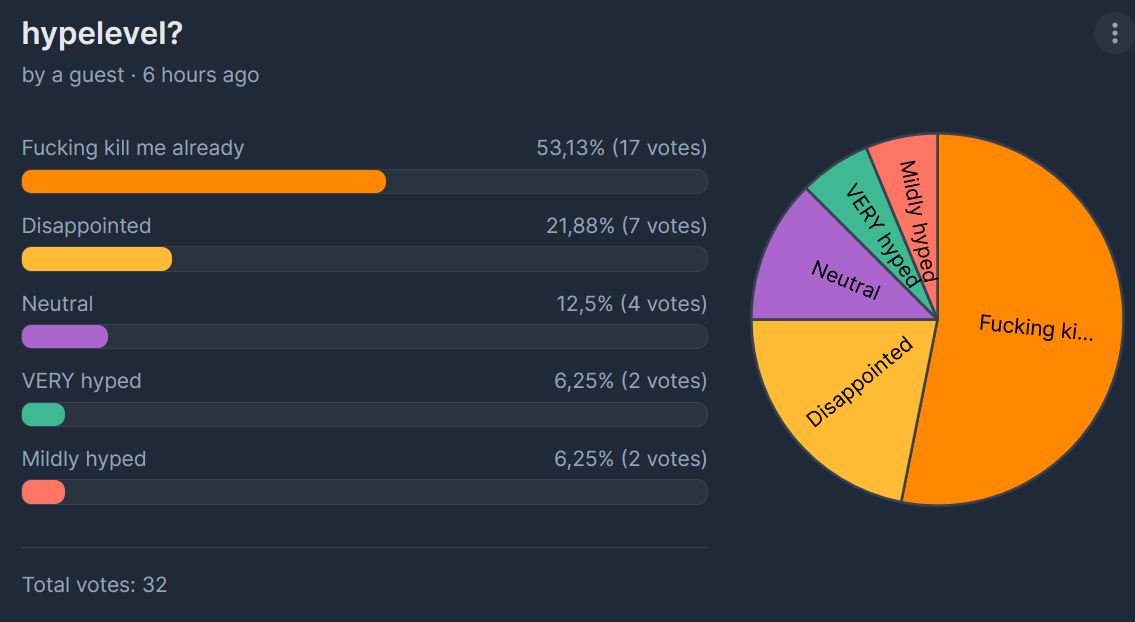Click the '6 hours ago' timestamp

click(x=201, y=75)
